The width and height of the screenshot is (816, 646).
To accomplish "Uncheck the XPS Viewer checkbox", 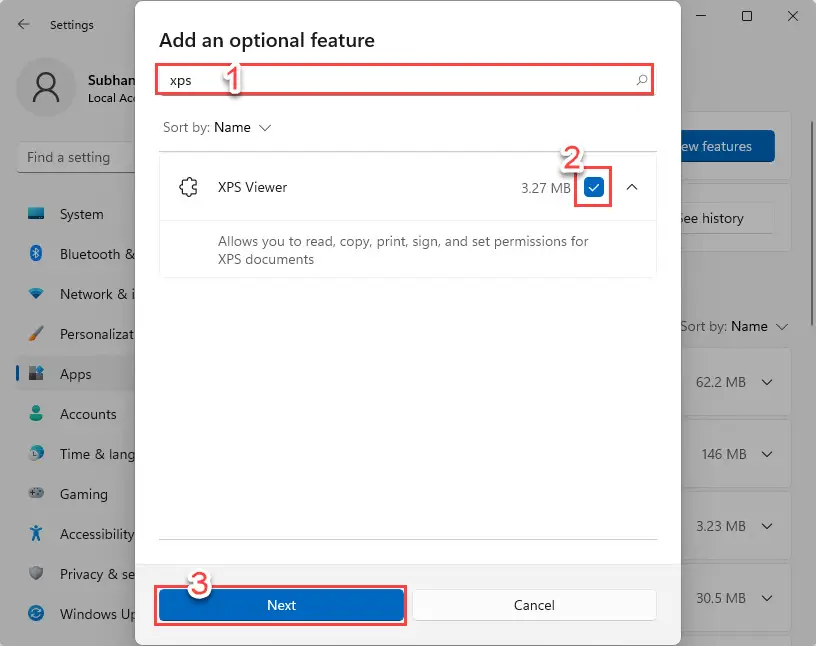I will pos(593,187).
